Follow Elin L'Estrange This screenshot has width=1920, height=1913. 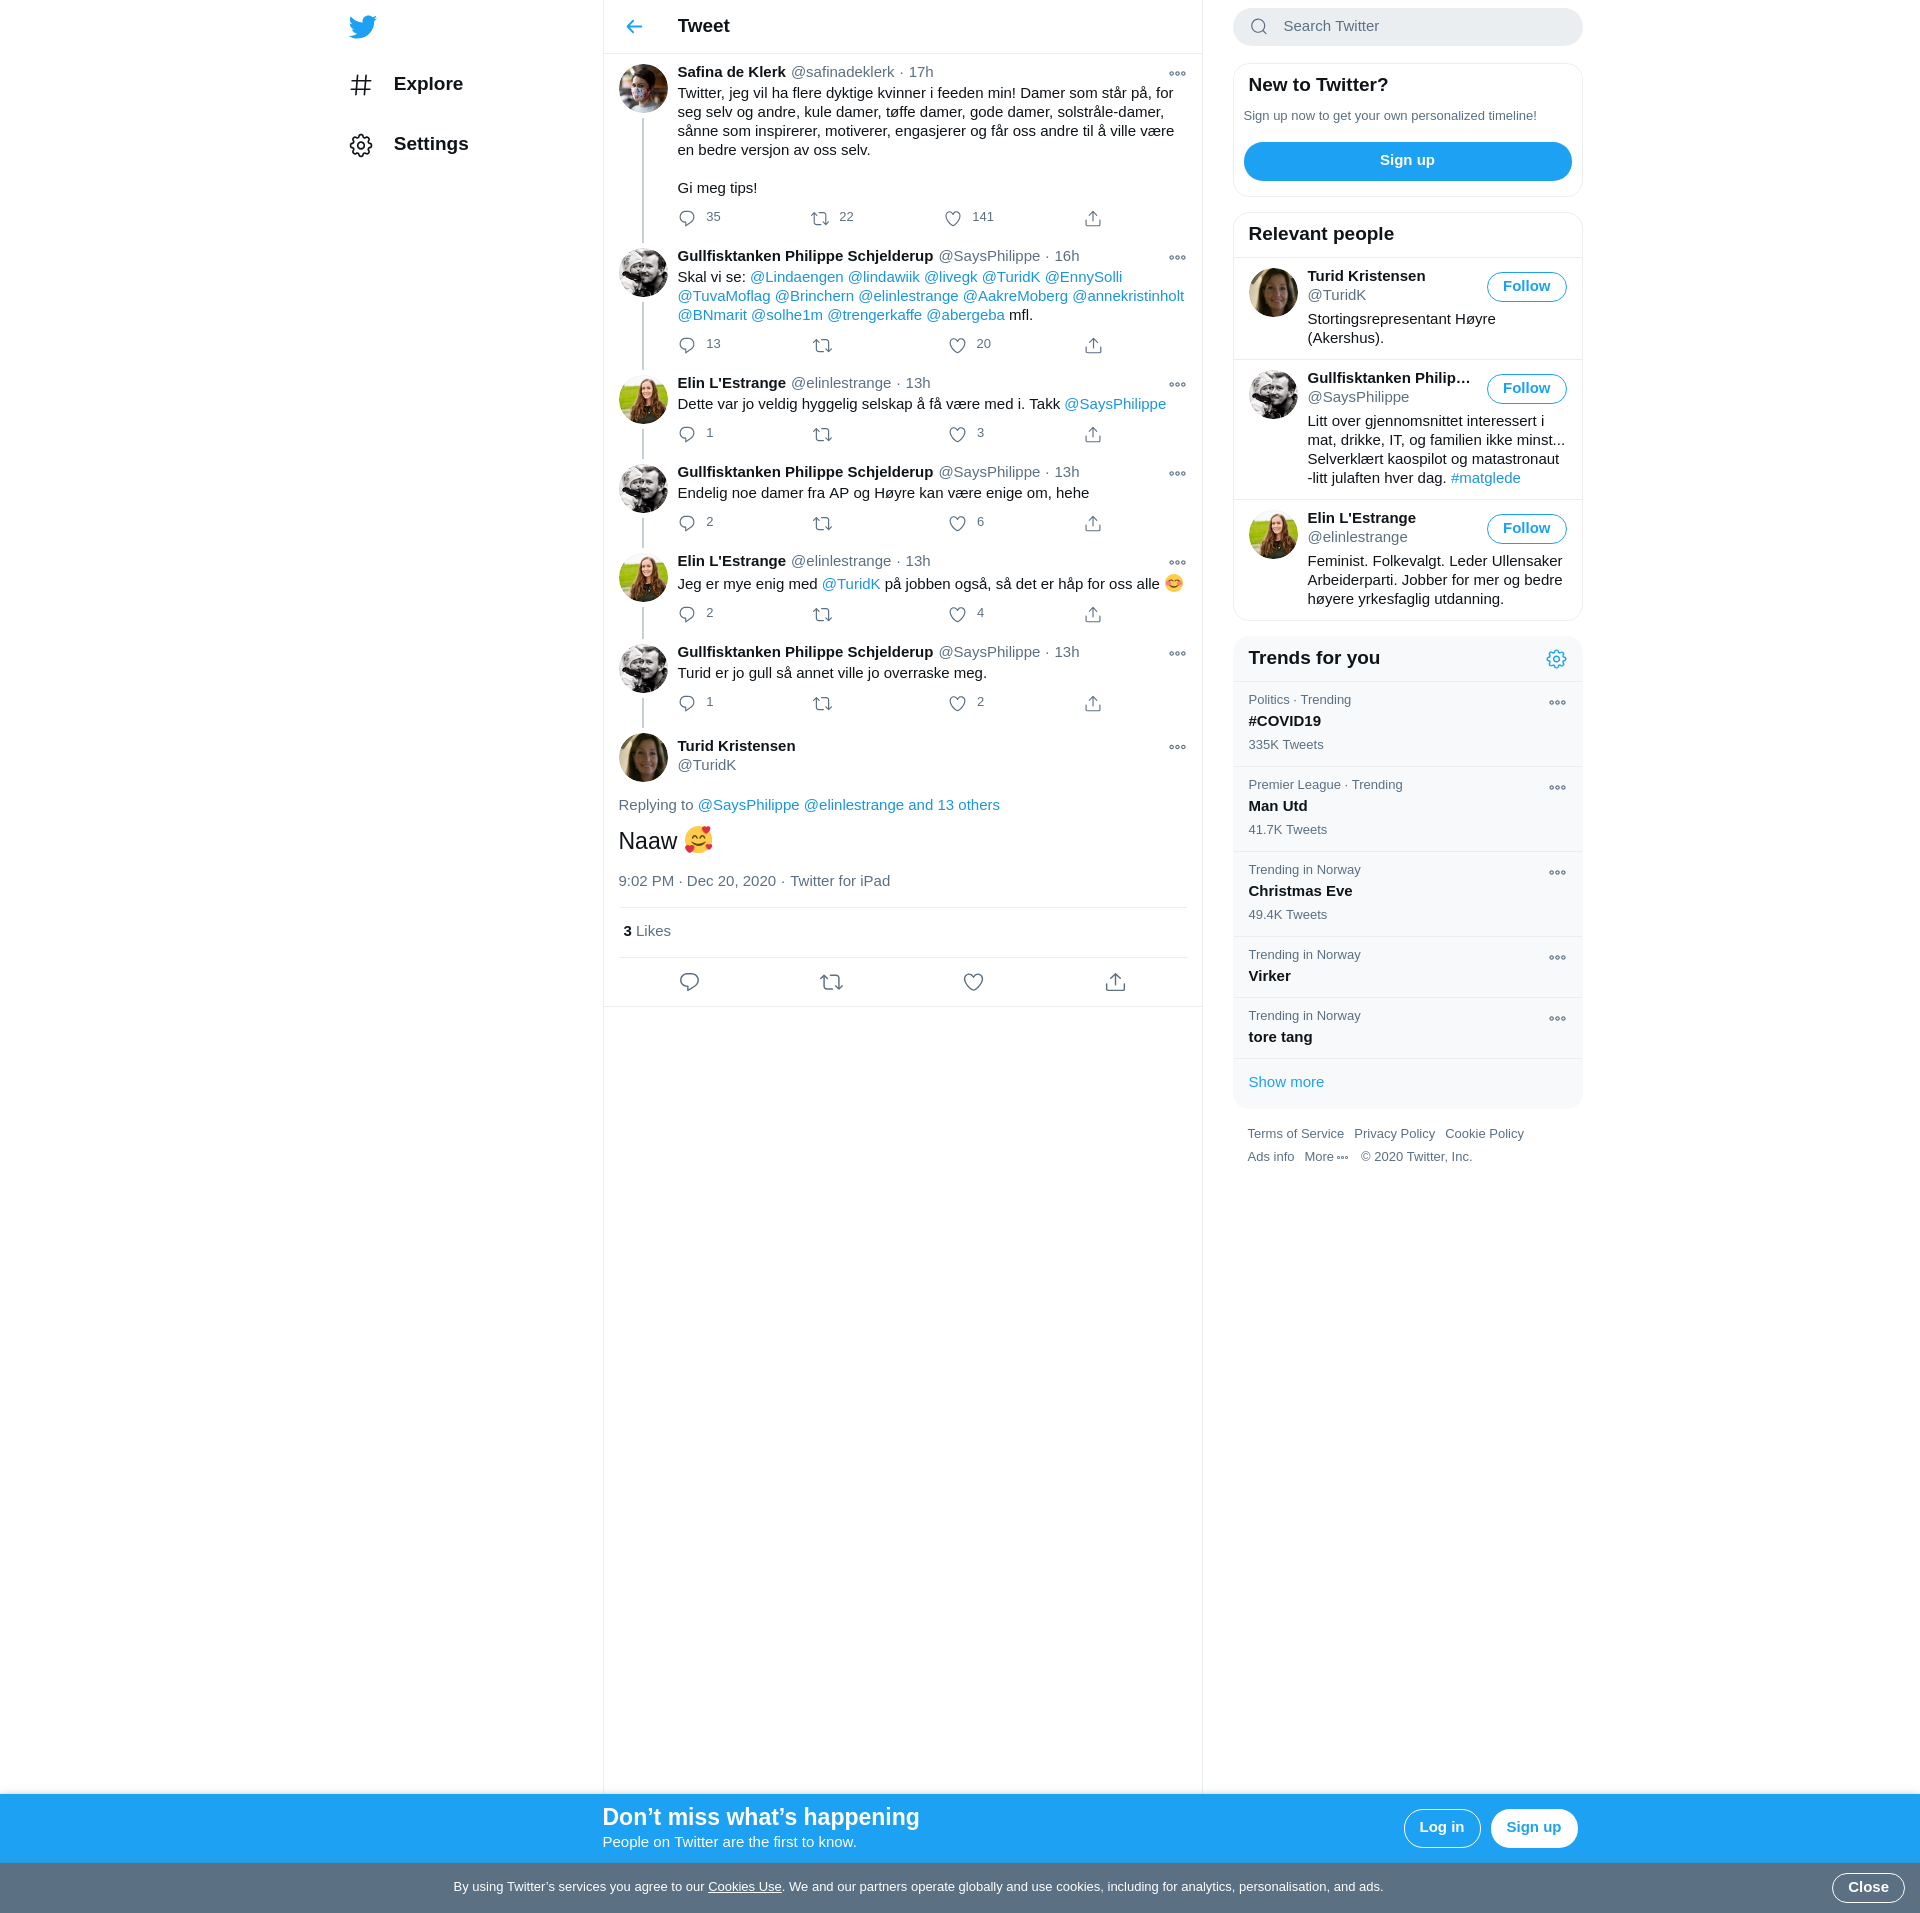(1526, 529)
